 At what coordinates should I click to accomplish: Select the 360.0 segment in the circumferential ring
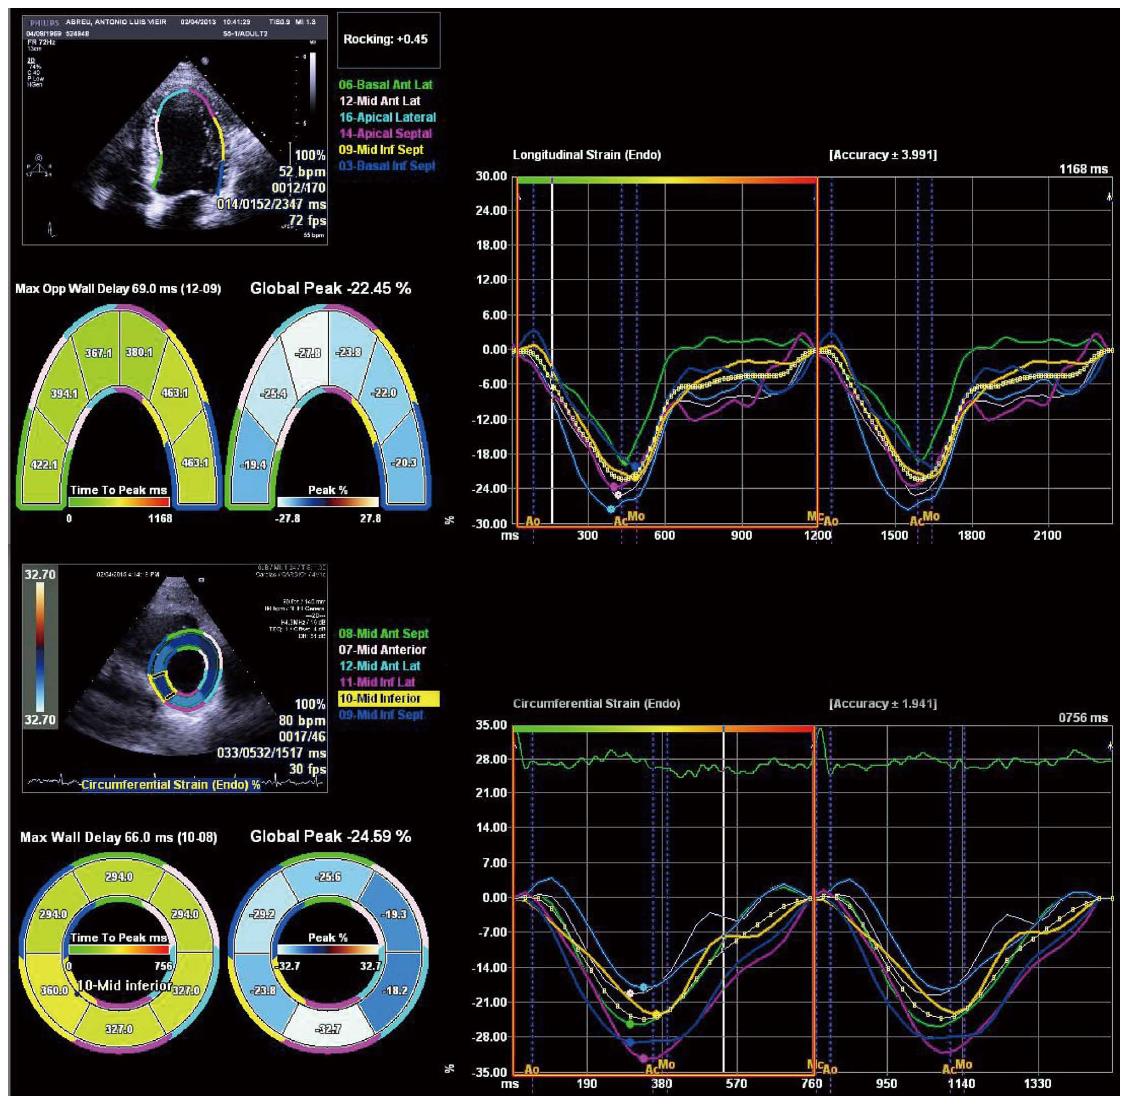(52, 991)
